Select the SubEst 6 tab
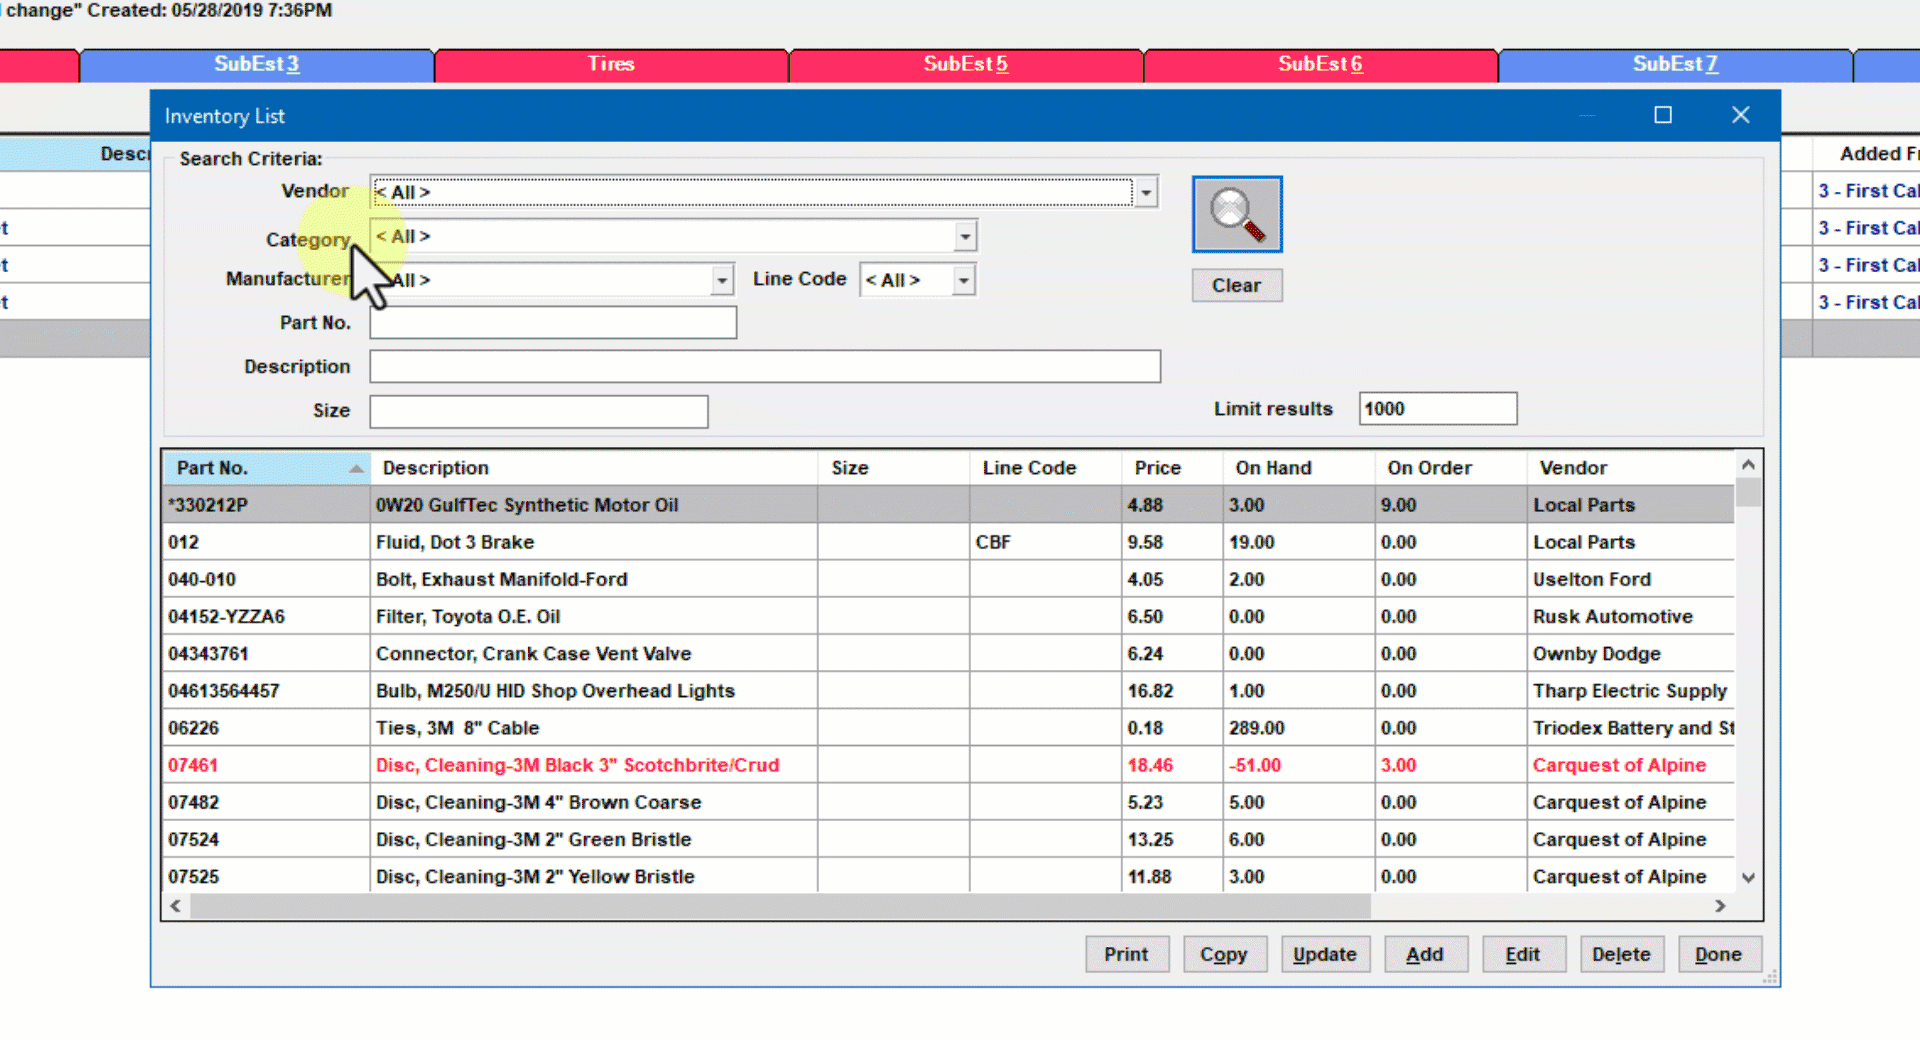This screenshot has height=1040, width=1920. coord(1320,64)
